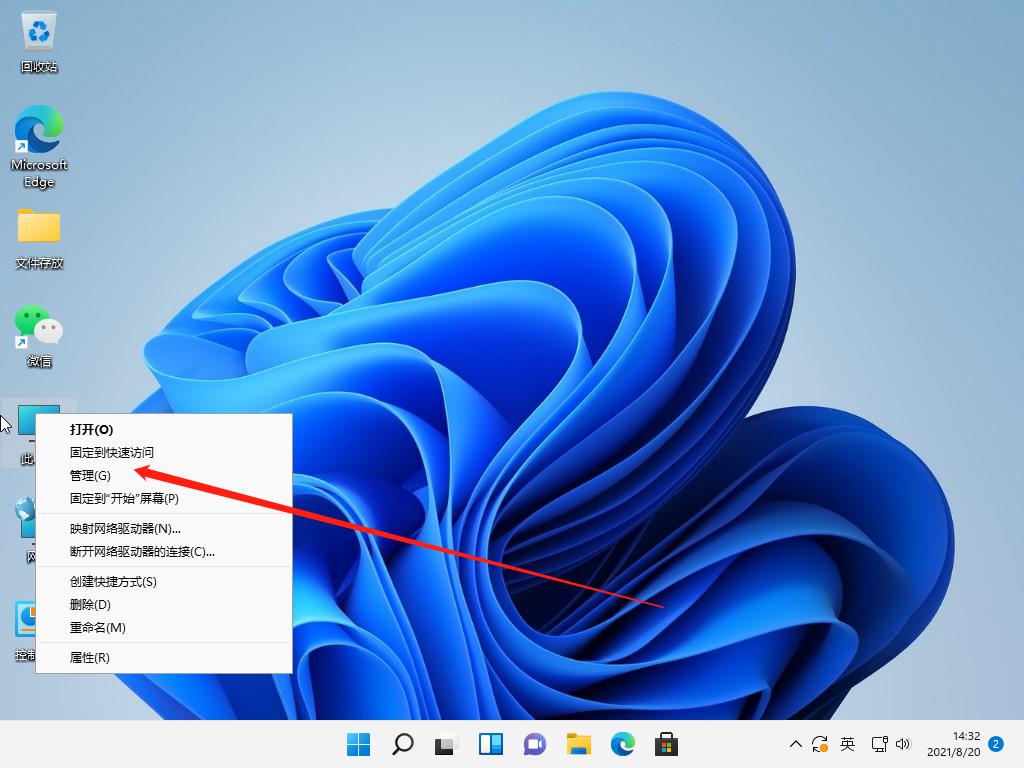Open the Windows Start menu

[x=358, y=744]
